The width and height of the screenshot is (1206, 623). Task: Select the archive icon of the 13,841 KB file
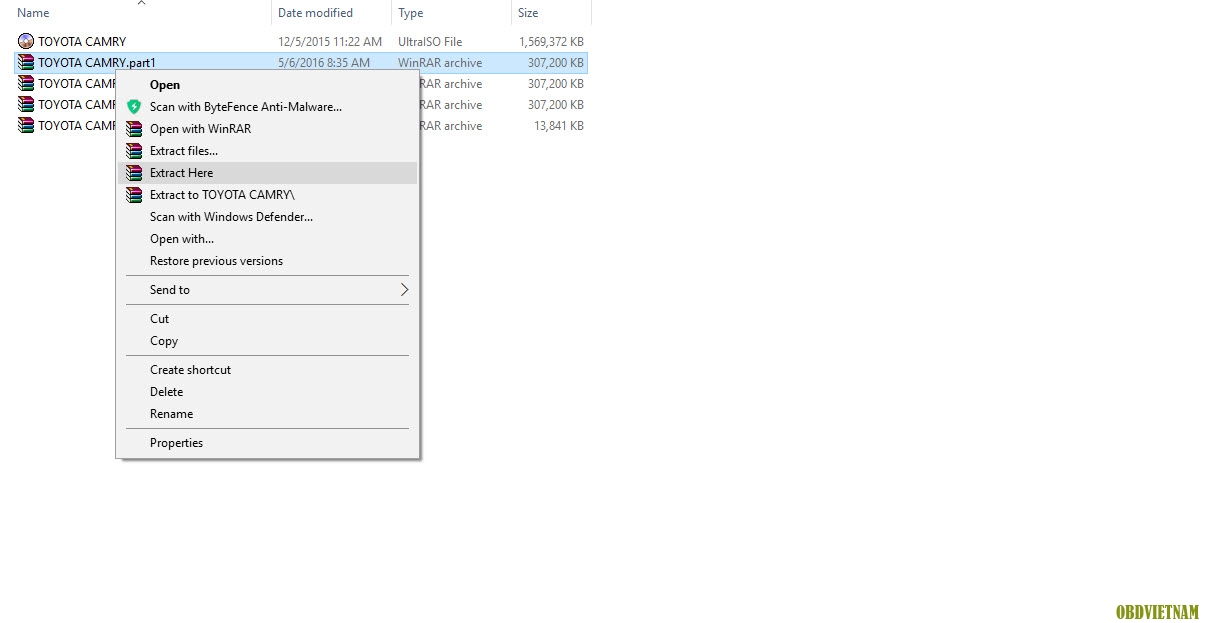[x=26, y=125]
